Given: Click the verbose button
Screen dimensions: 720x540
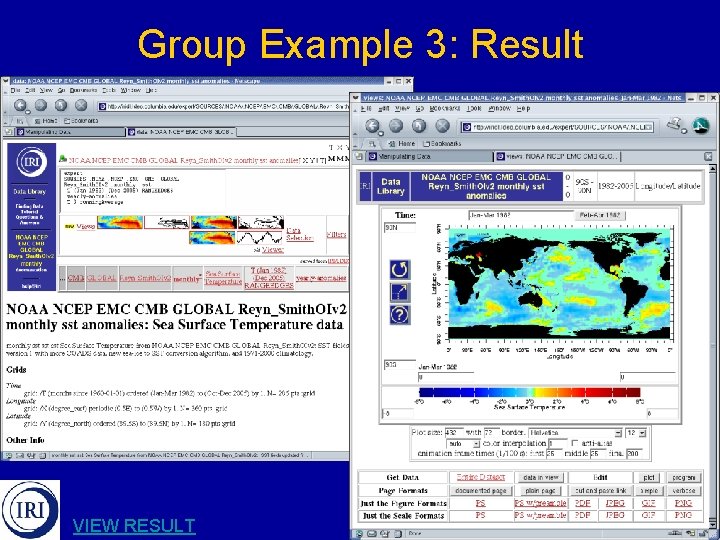Looking at the screenshot, I should coord(683,490).
